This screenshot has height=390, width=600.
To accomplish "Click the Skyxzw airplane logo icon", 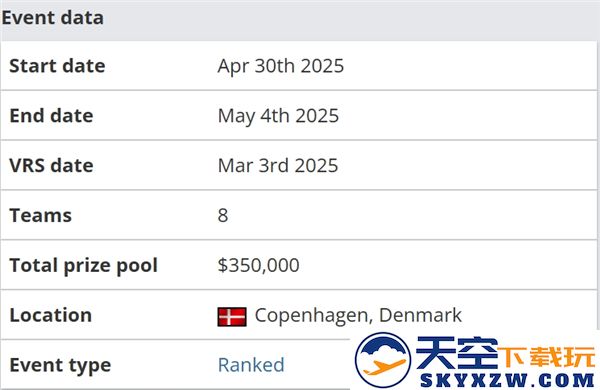I will pyautogui.click(x=383, y=360).
